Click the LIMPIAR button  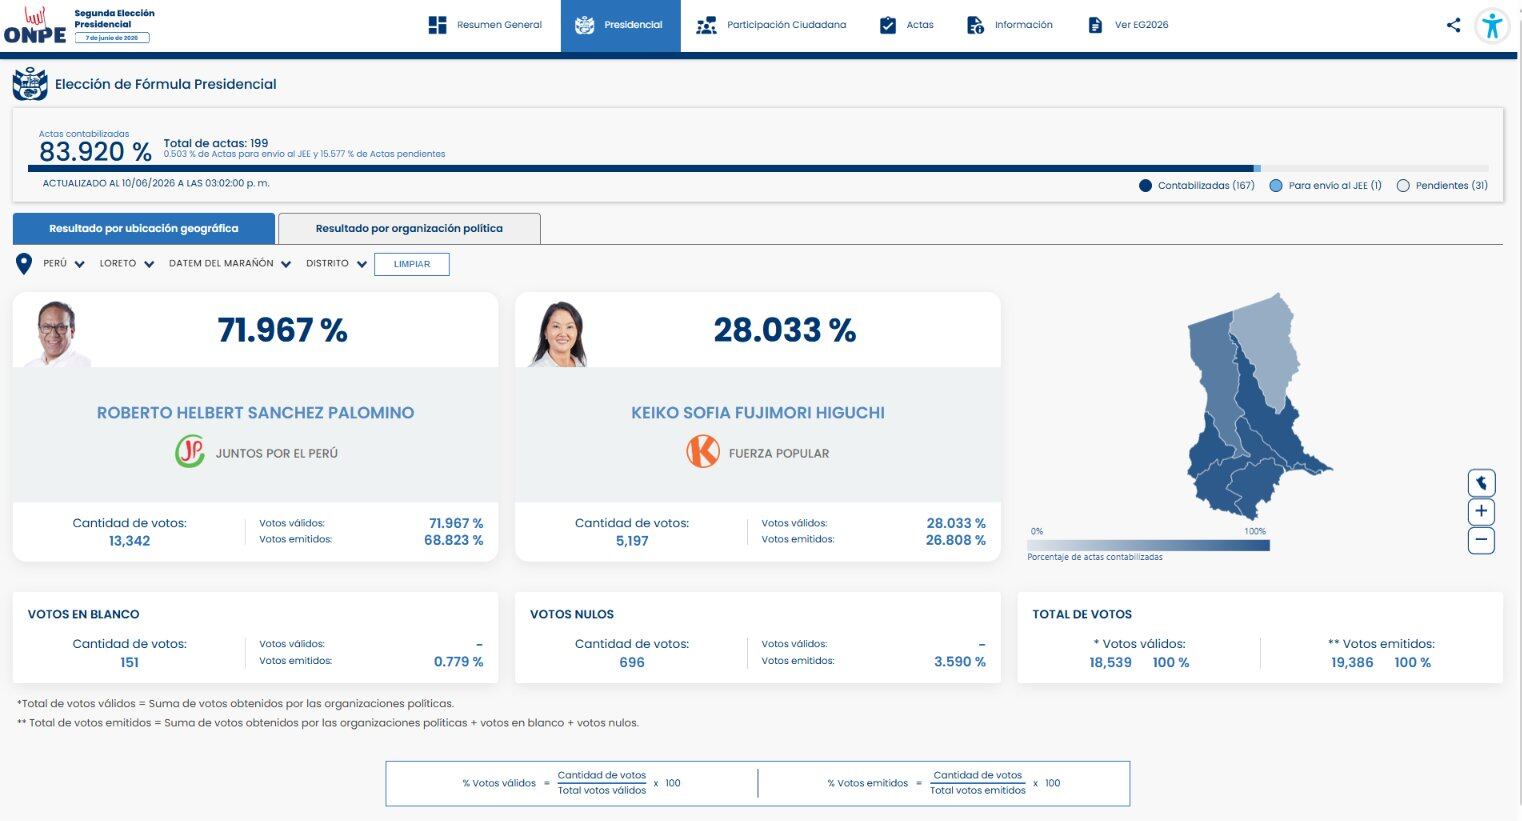coord(412,264)
